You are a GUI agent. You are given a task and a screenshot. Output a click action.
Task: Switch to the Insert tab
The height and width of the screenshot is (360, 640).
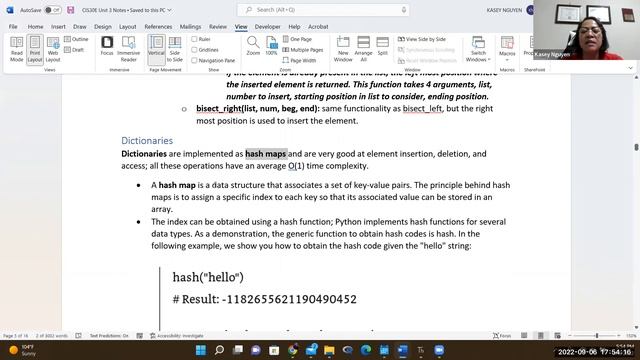tap(58, 27)
